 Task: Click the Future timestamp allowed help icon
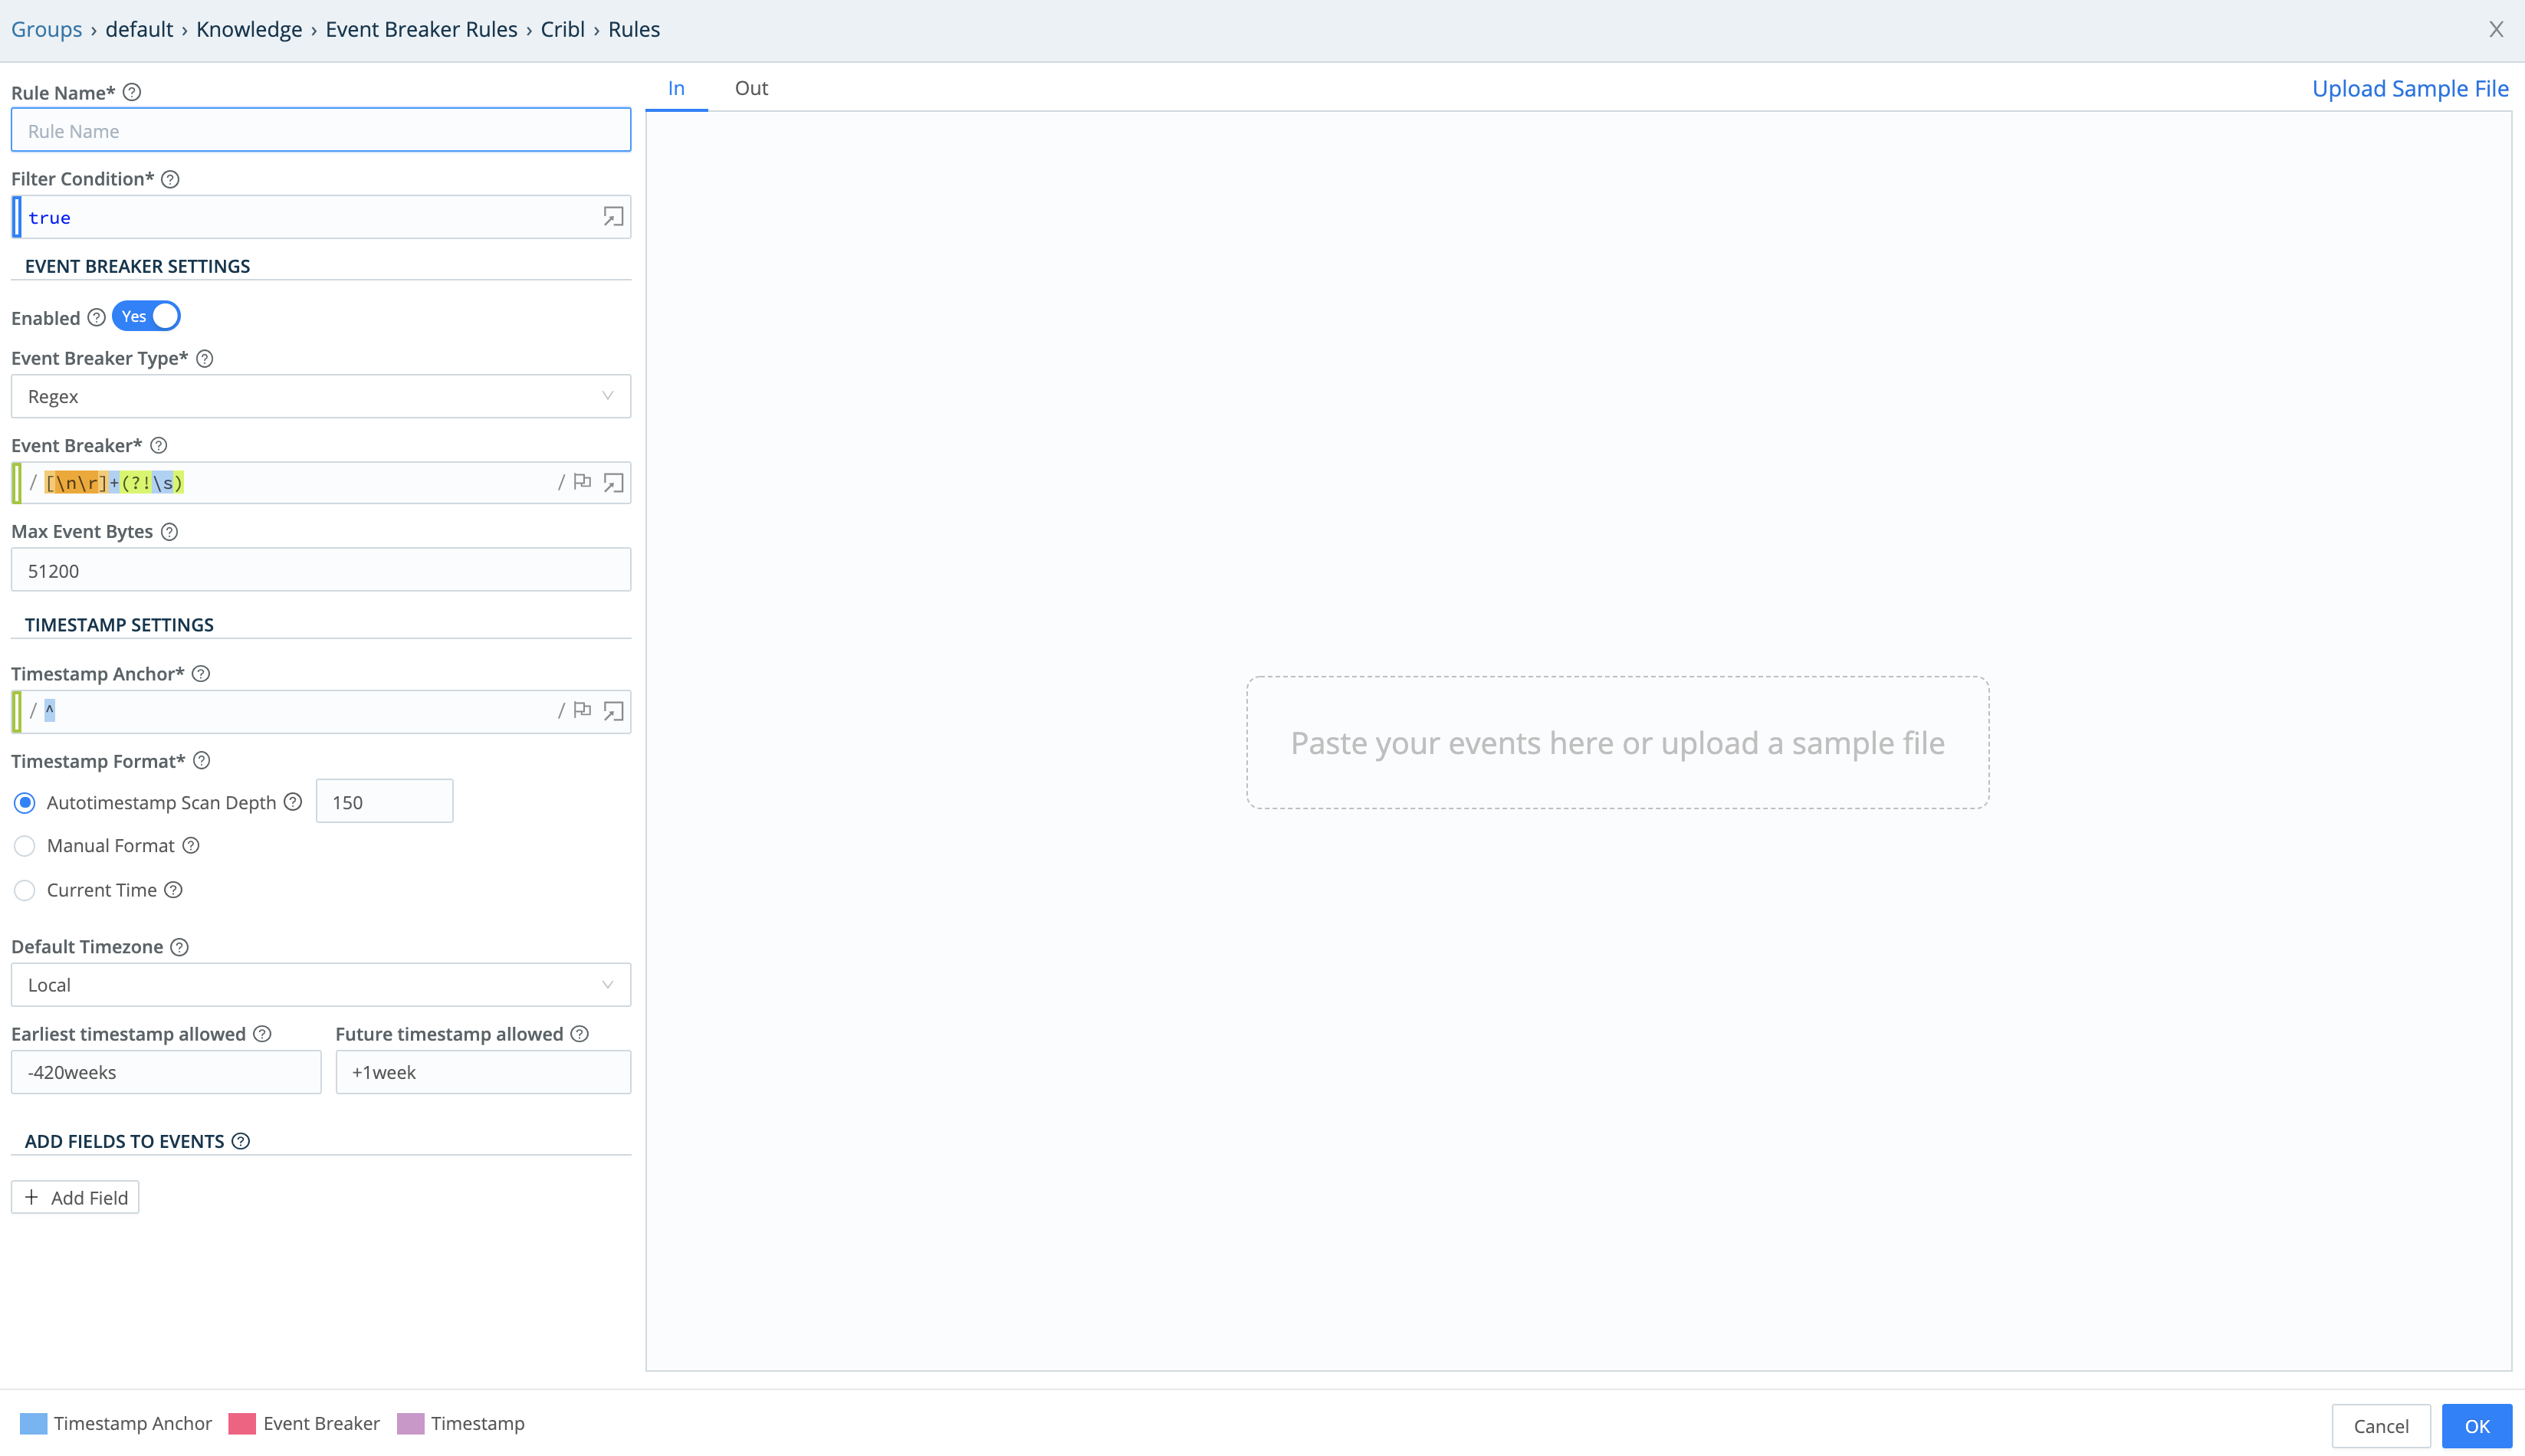tap(580, 1034)
